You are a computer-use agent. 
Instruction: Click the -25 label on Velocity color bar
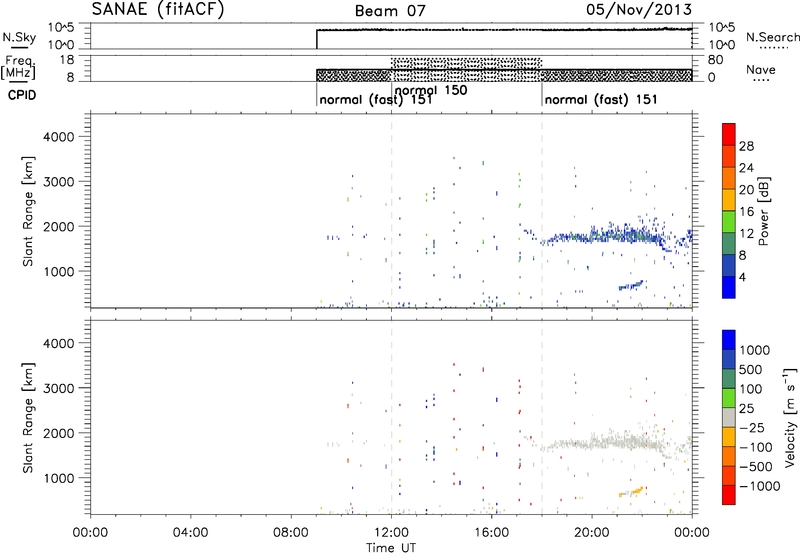754,428
